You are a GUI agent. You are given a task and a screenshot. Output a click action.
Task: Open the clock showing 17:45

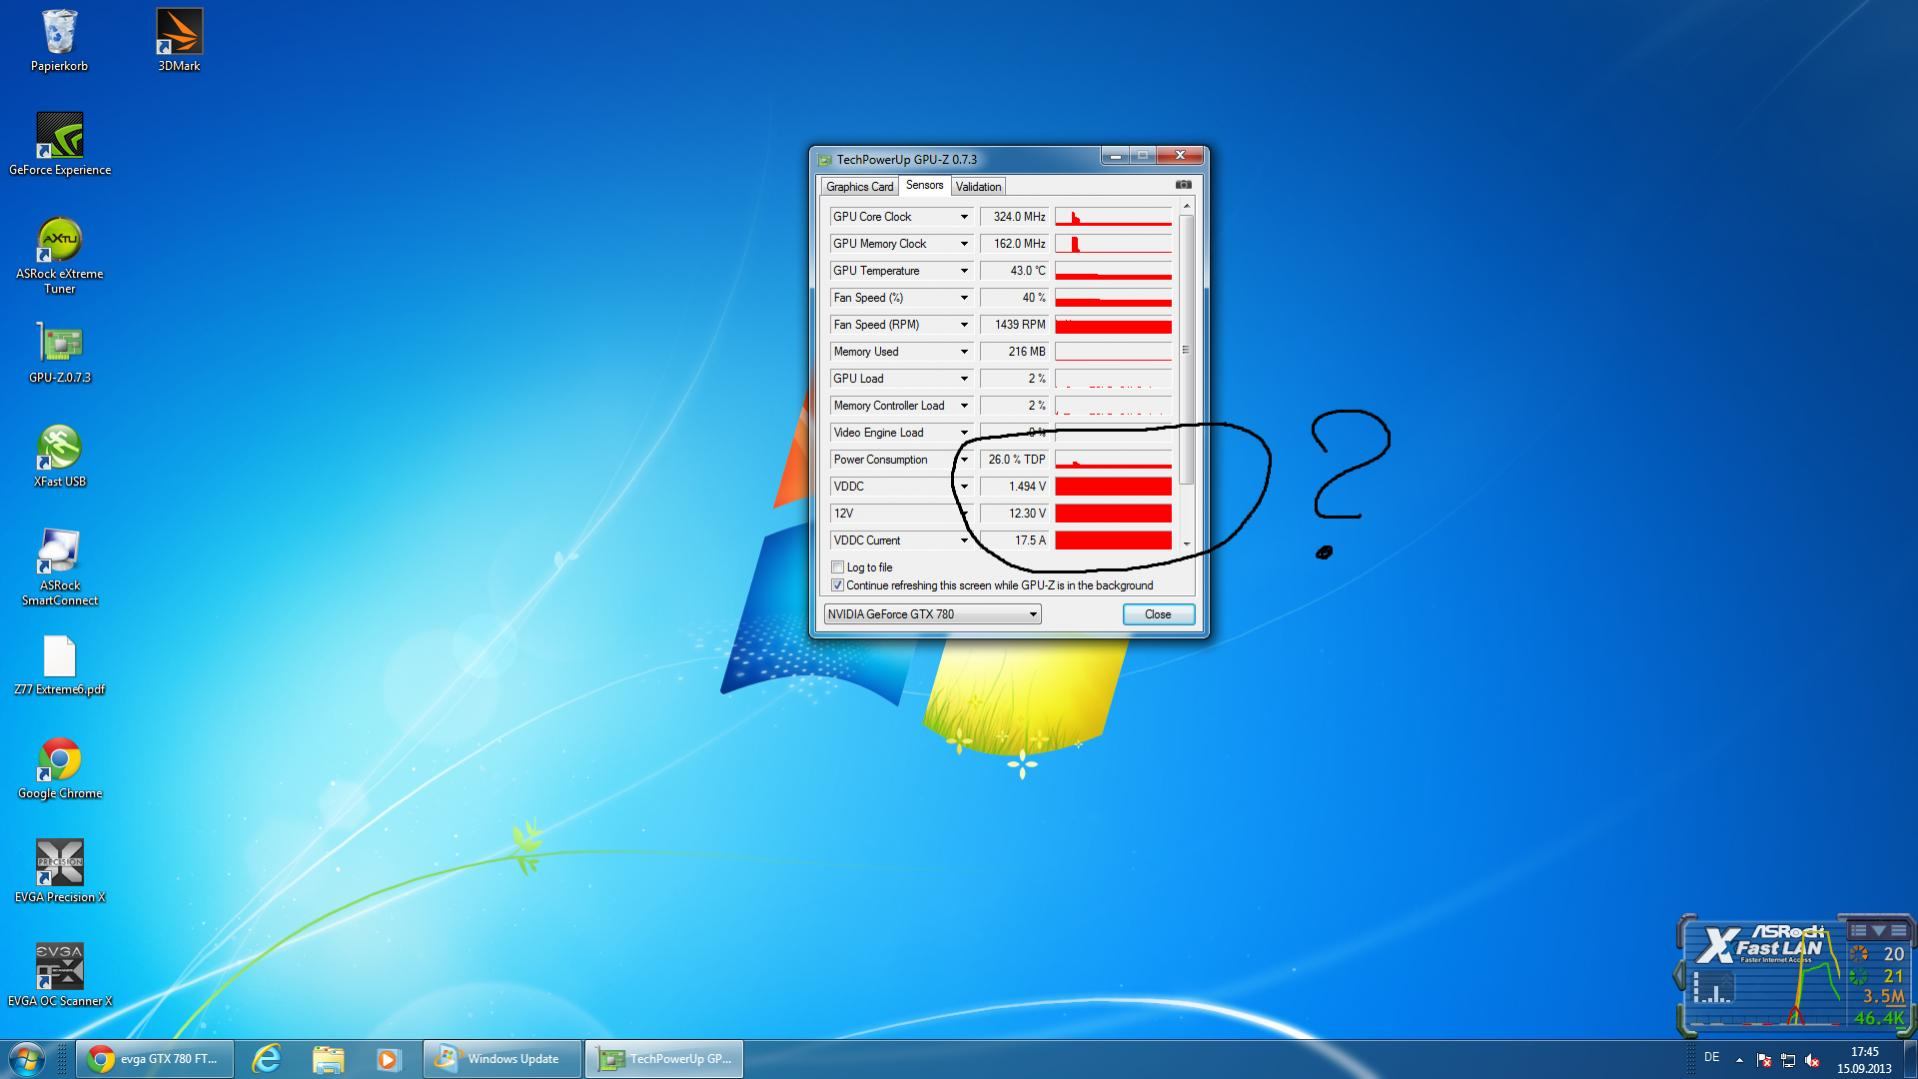coord(1864,1059)
